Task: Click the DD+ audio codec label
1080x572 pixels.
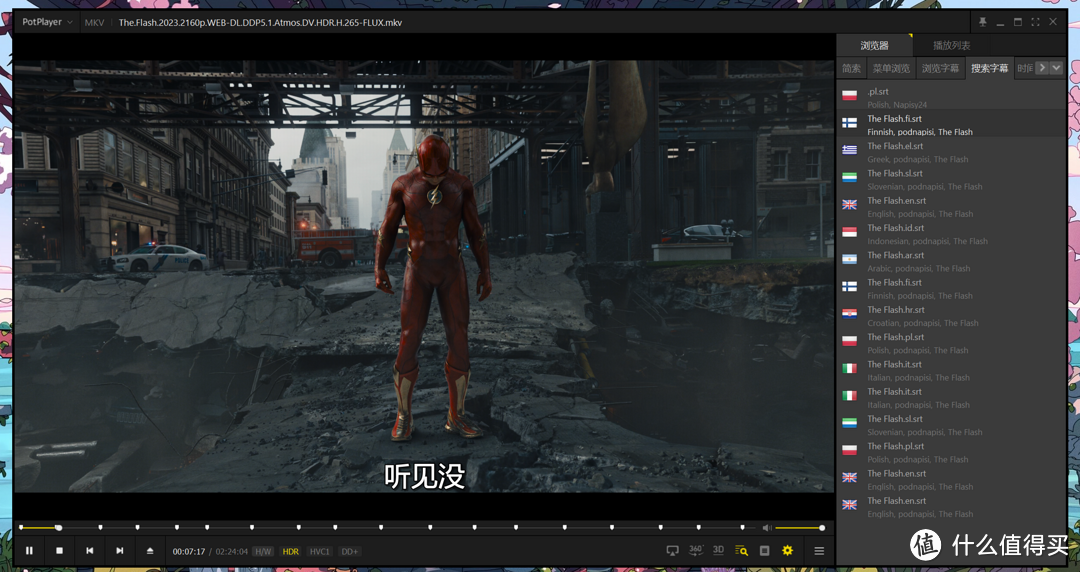Action: 349,551
